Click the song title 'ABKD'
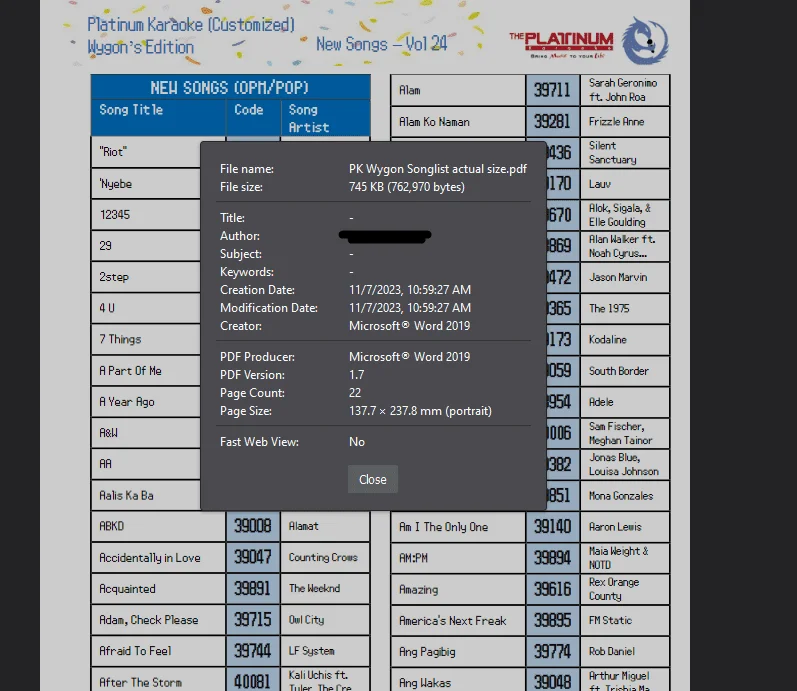 [112, 526]
